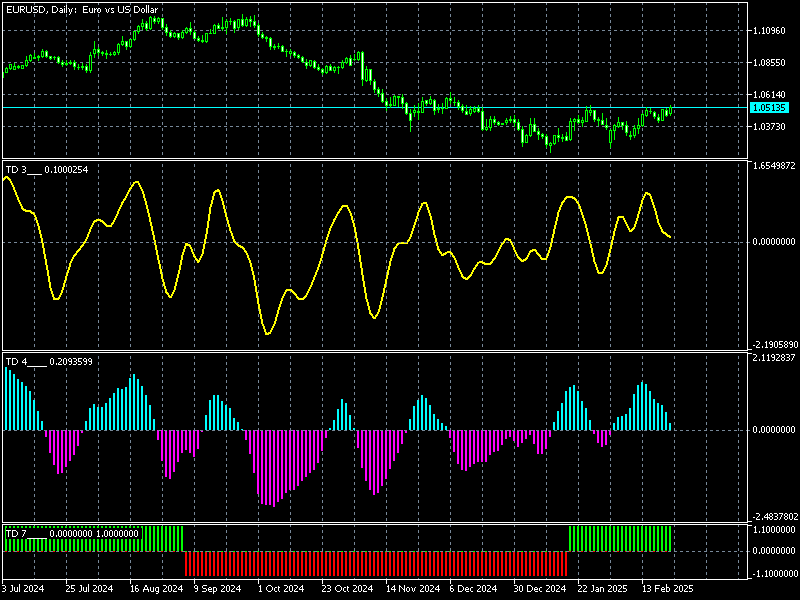Click the 23 Oct 2024 date label
Screen dimensions: 800x600
pyautogui.click(x=347, y=589)
